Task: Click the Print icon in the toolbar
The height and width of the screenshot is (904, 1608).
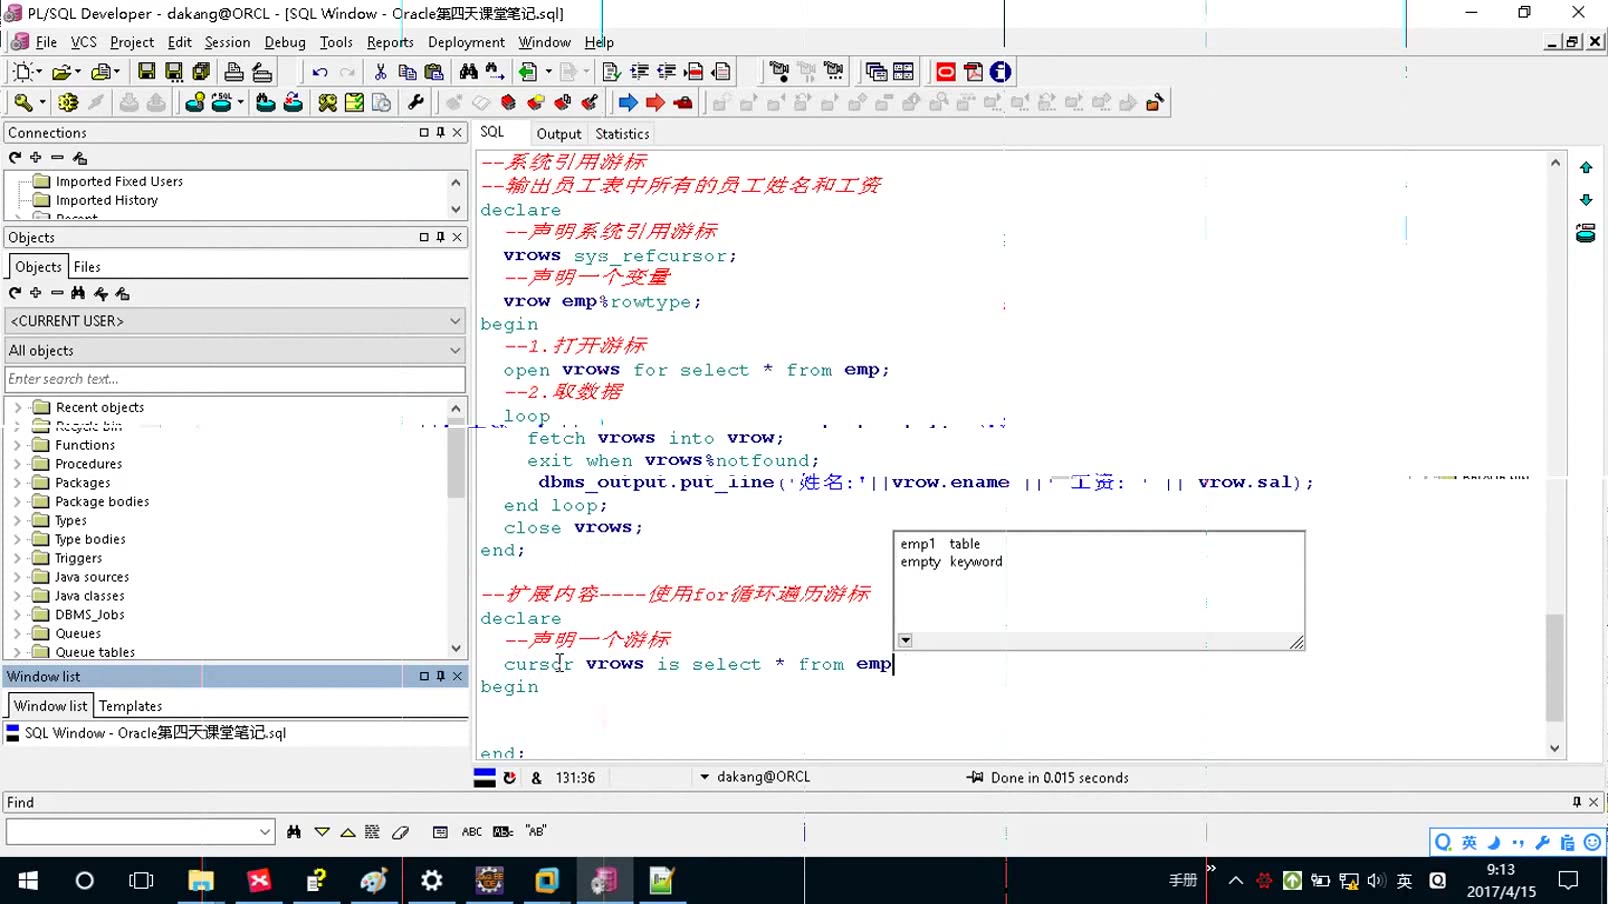Action: tap(233, 72)
